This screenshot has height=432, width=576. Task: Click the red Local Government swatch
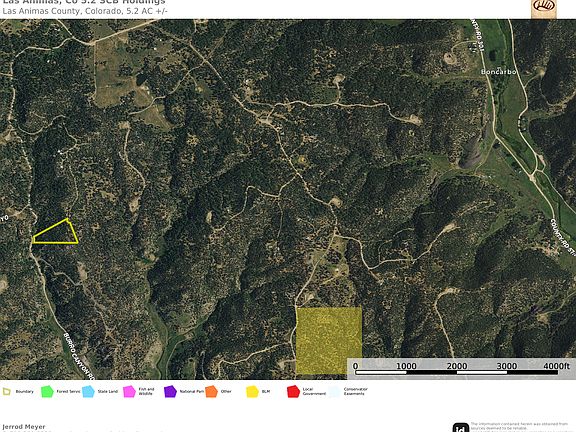[x=294, y=392]
